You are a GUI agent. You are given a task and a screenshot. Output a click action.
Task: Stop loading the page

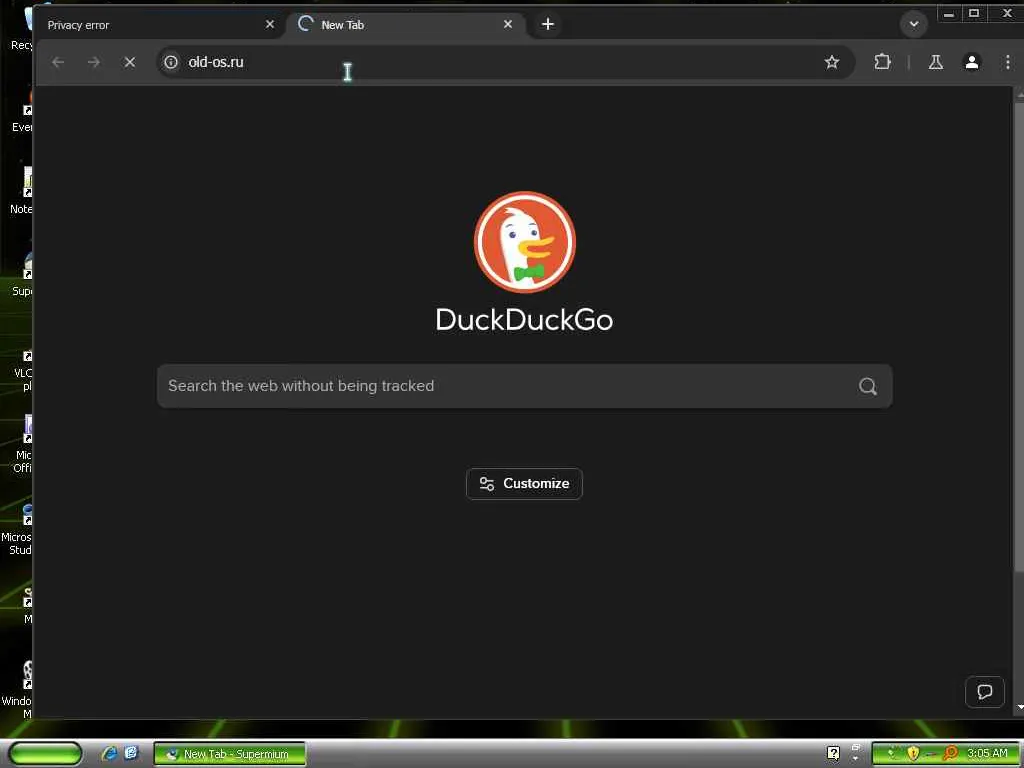point(130,62)
